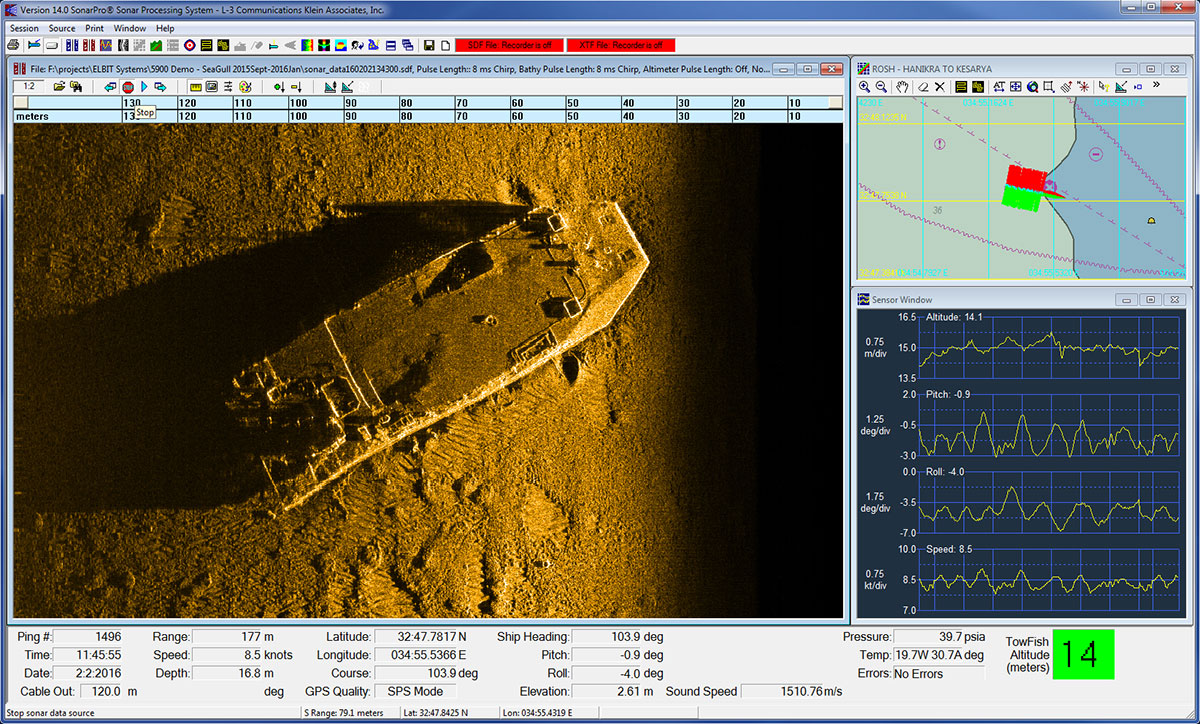Click the 1:2 zoom ratio field
1200x724 pixels.
coord(28,87)
